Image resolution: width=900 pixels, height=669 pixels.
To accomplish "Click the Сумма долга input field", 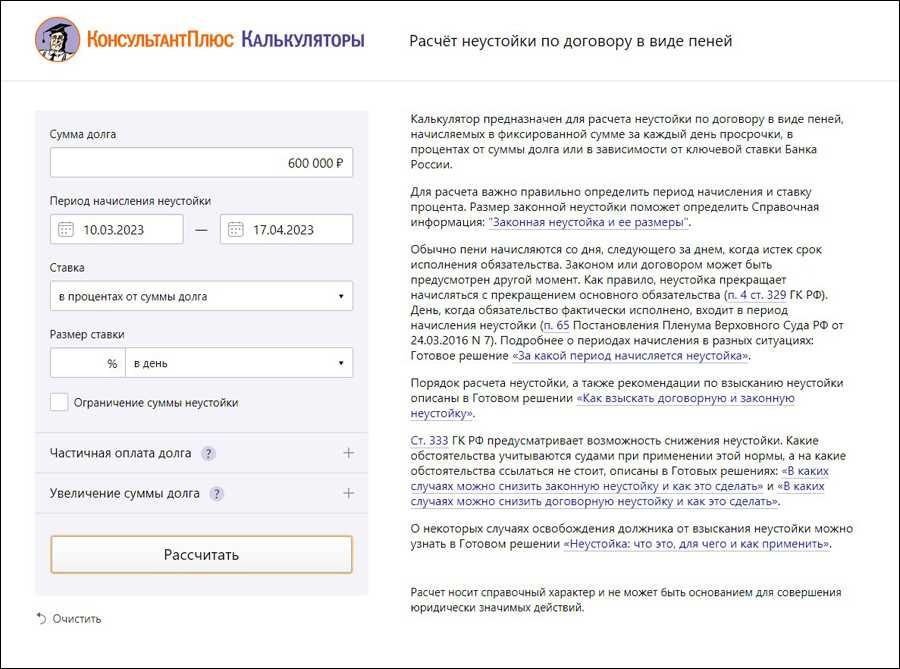I will click(201, 163).
